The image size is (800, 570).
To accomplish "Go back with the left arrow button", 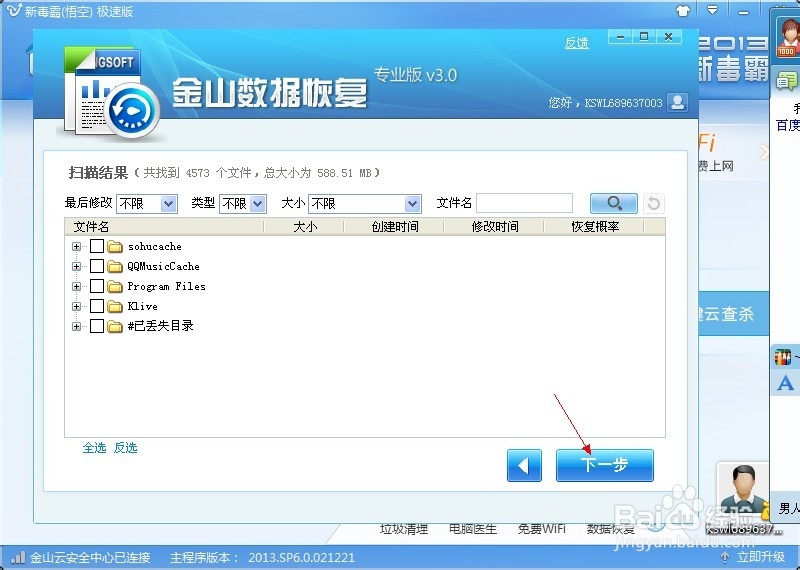I will [524, 465].
